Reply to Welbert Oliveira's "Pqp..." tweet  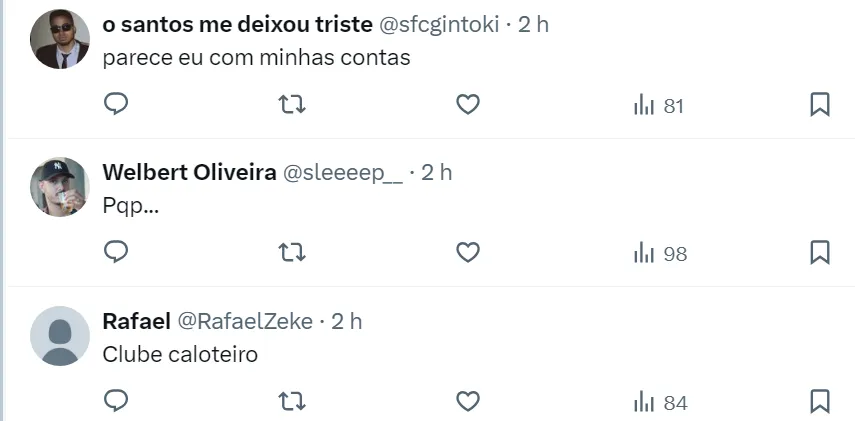click(x=116, y=252)
